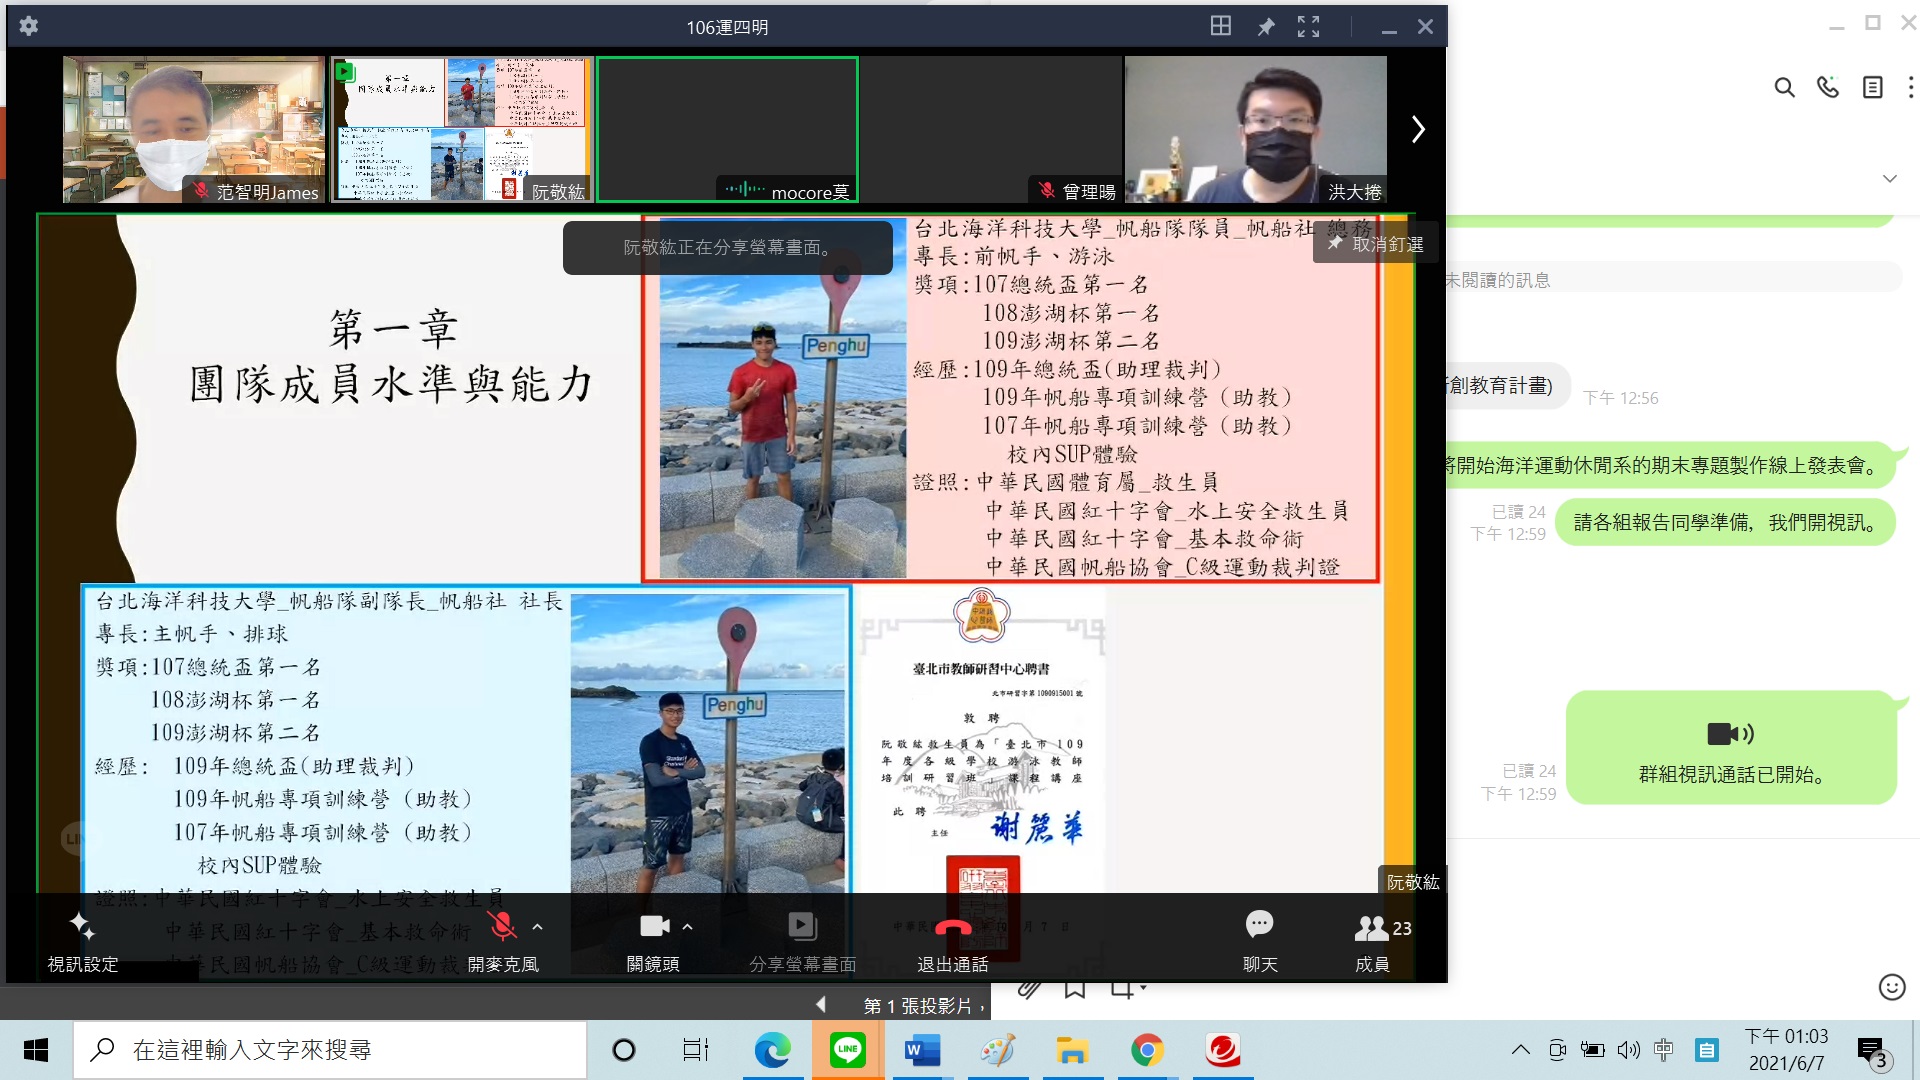Open LINE app from taskbar
1920x1080 pixels.
coord(848,1050)
